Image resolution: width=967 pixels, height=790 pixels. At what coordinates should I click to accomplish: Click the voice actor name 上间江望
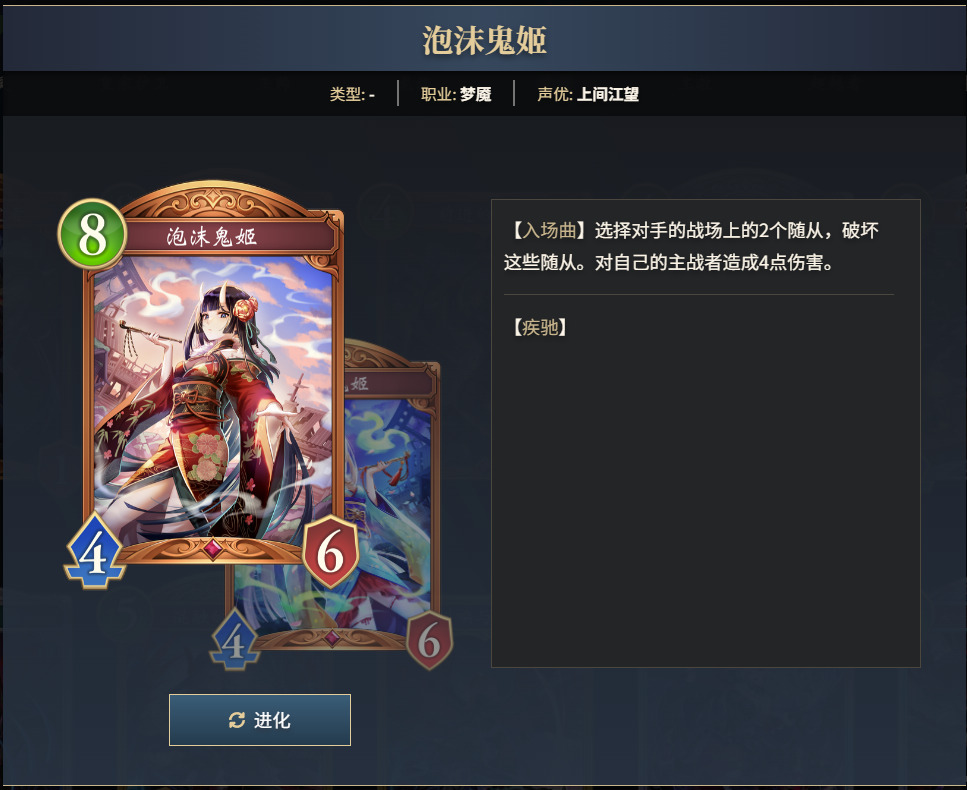(607, 94)
